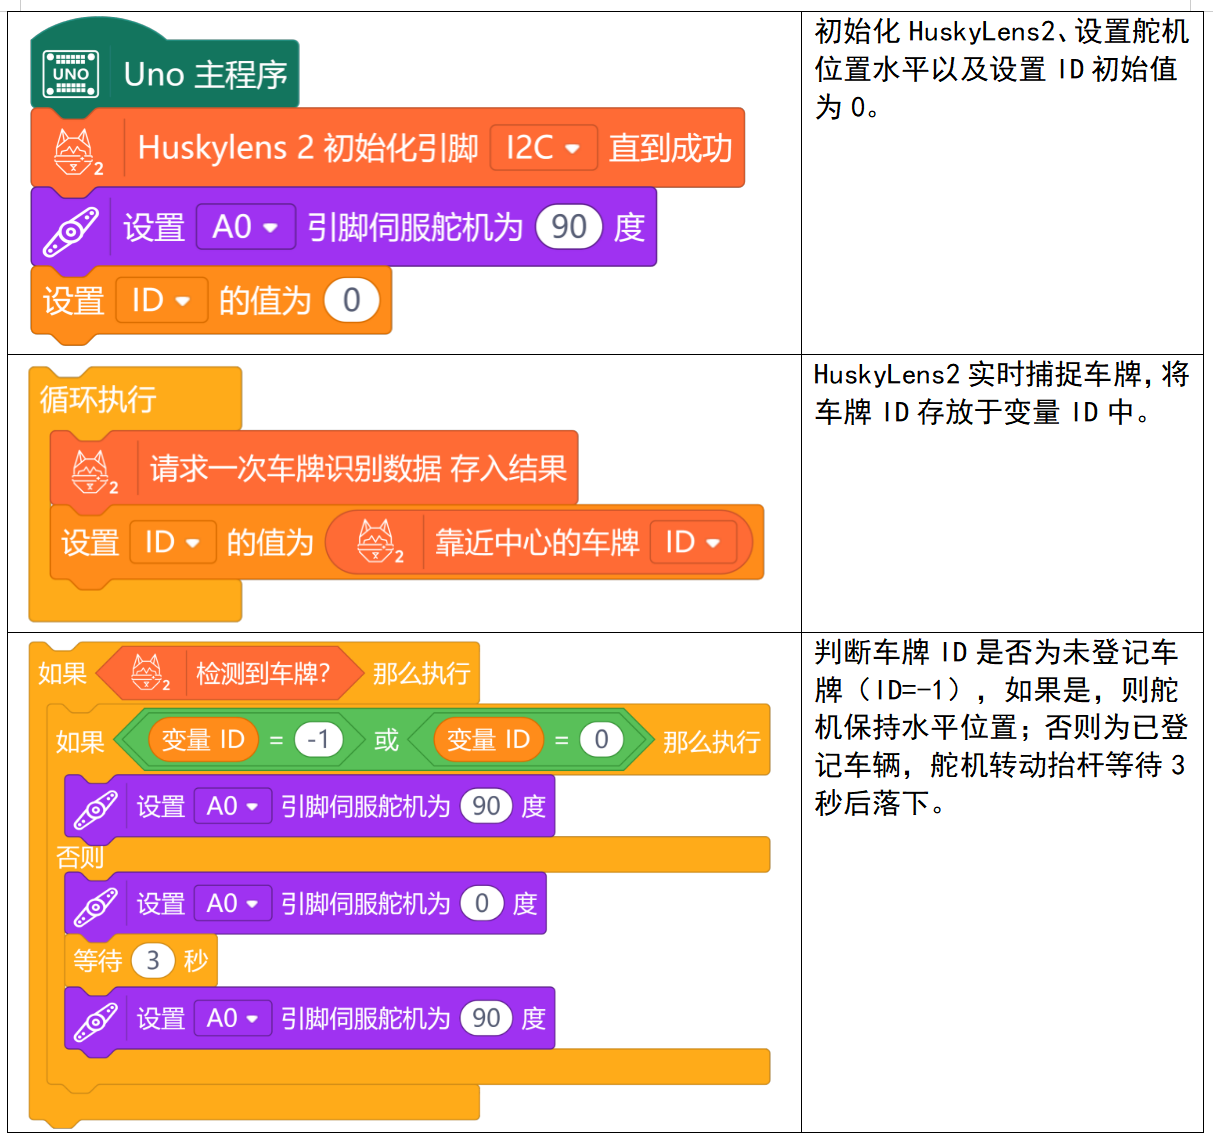The height and width of the screenshot is (1137, 1213).
Task: Open the A0 dropdown in the block below 等待 3 秒
Action: coord(232,1019)
